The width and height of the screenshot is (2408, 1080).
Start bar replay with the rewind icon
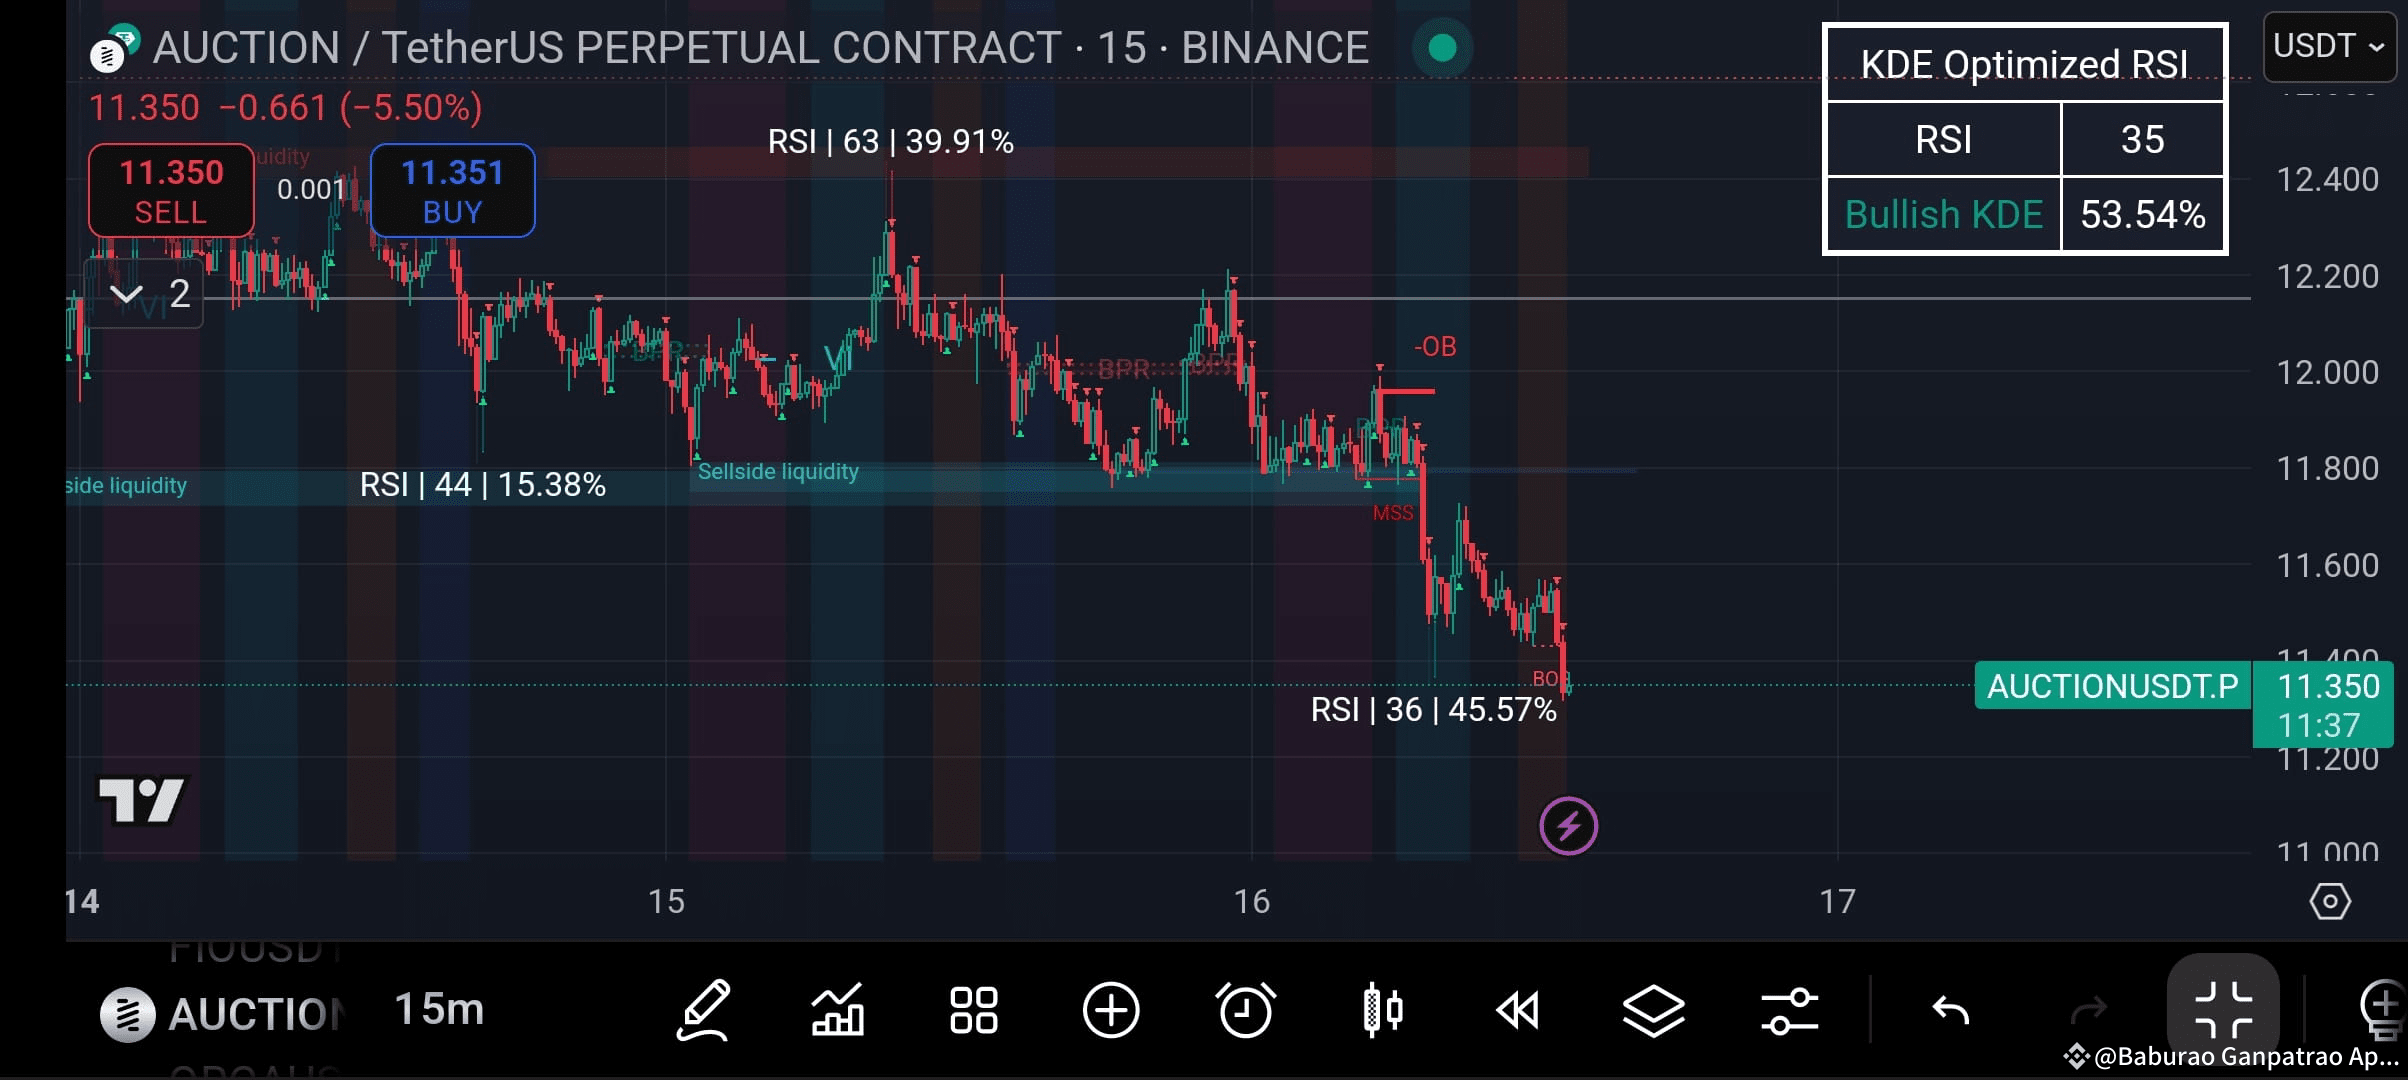(x=1519, y=1010)
